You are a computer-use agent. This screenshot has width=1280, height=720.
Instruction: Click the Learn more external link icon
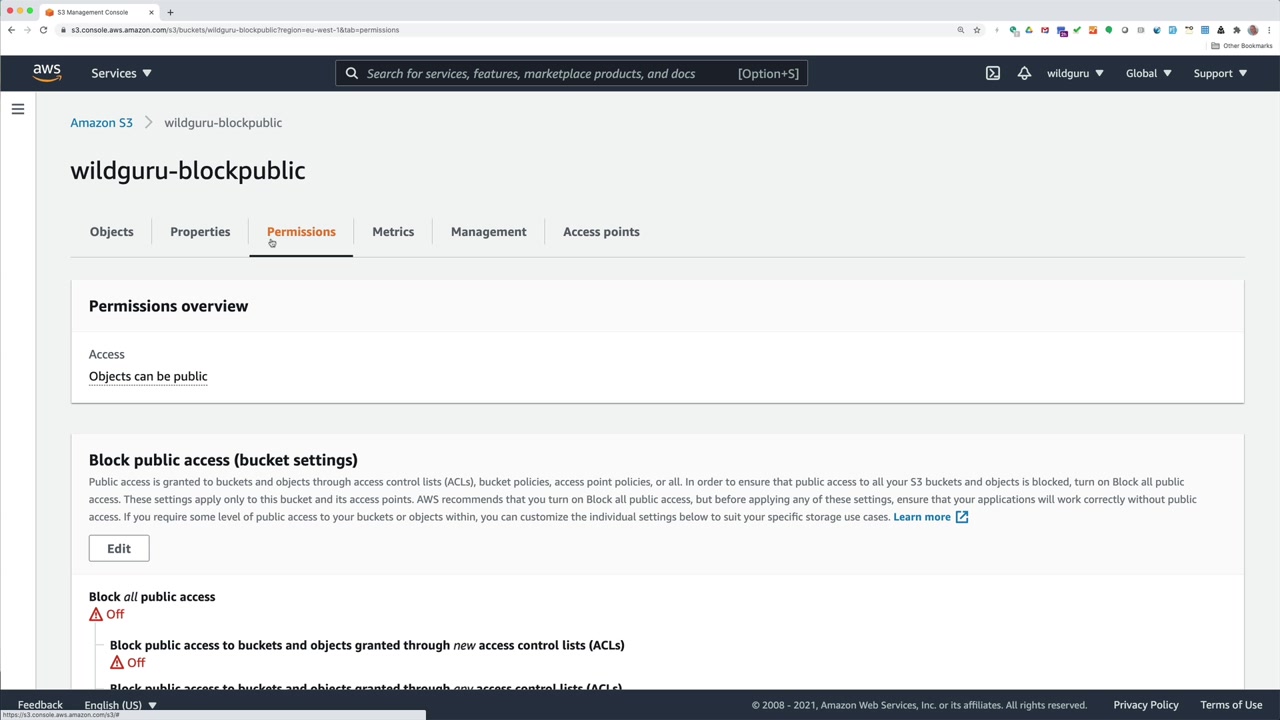click(962, 517)
